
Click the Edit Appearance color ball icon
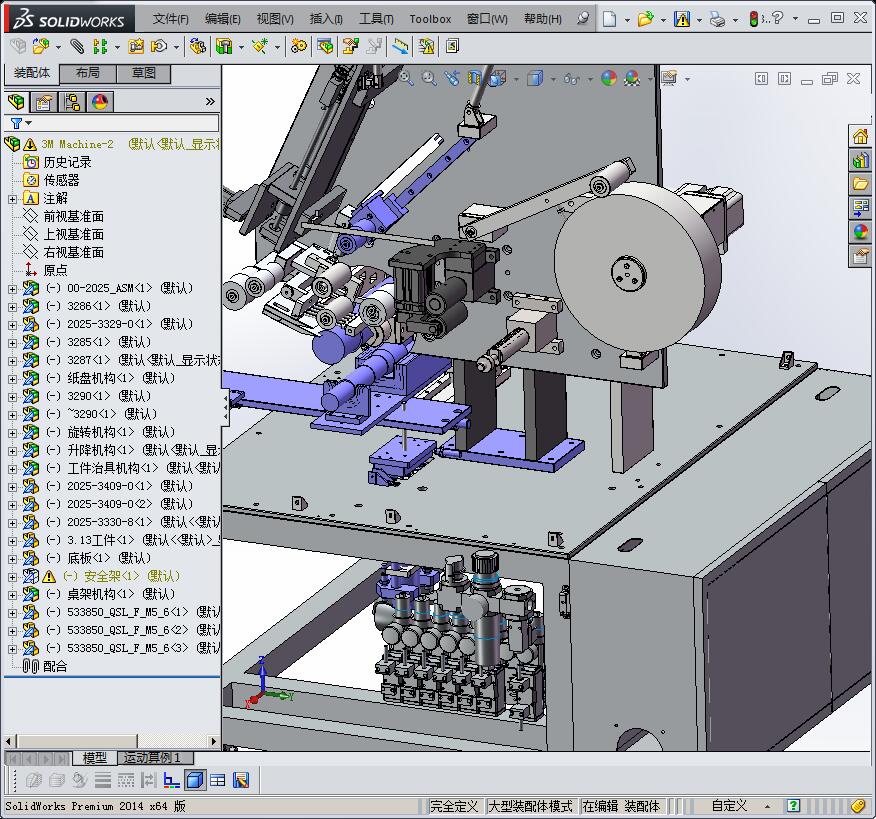608,78
